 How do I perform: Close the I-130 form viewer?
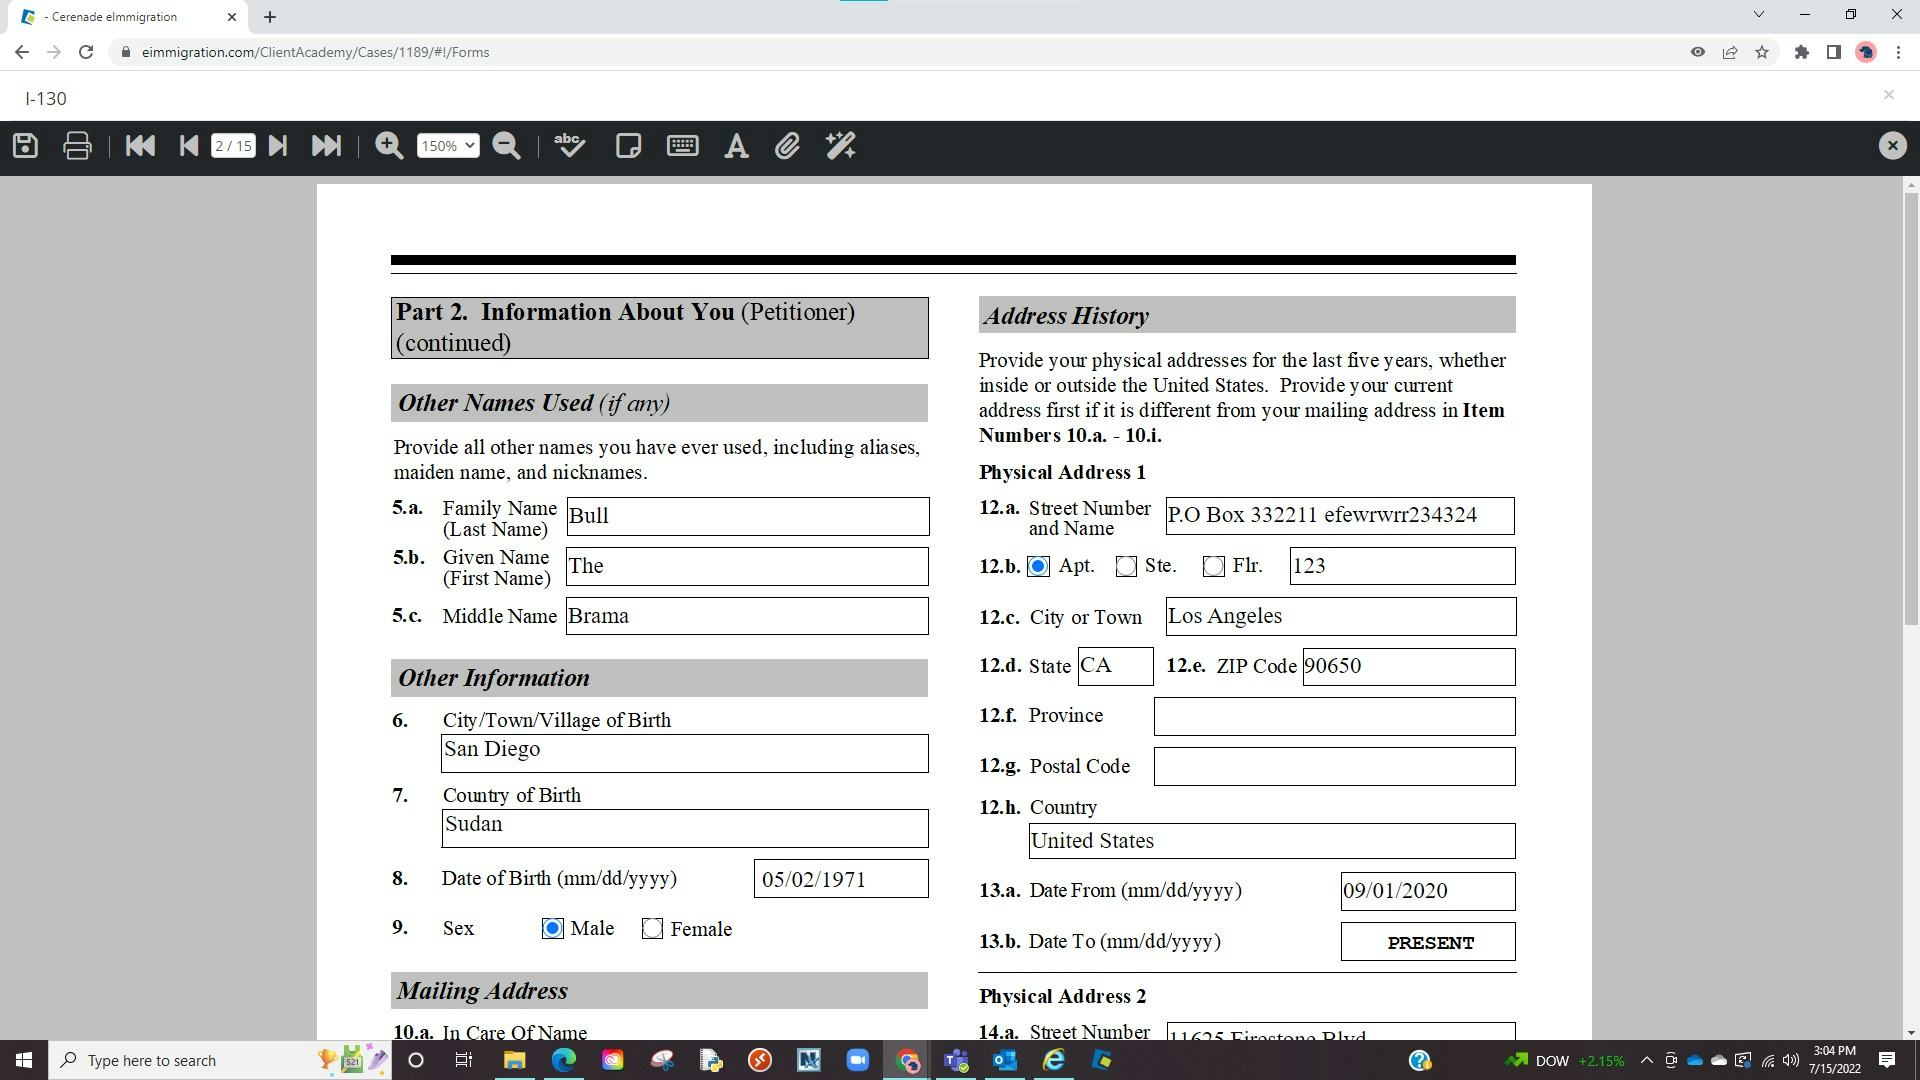point(1891,145)
